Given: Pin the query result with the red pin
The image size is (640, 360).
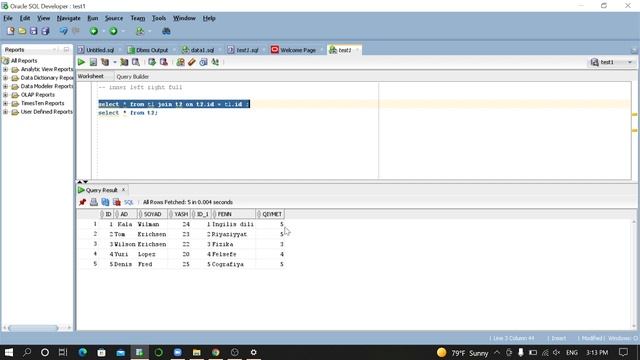Looking at the screenshot, I should click(82, 202).
